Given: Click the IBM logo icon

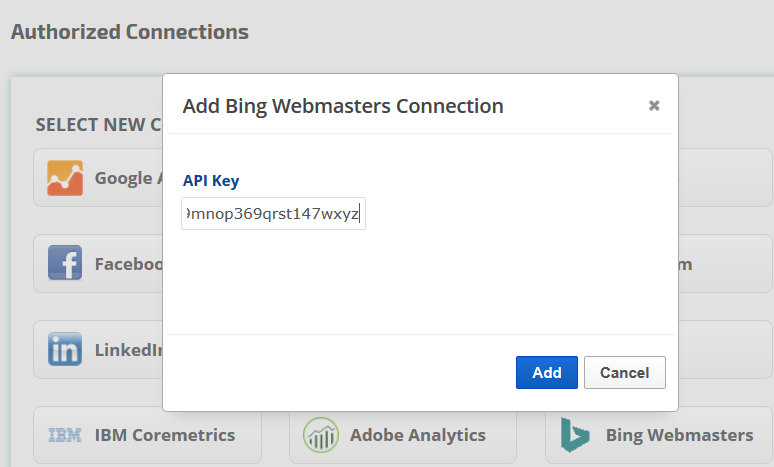Looking at the screenshot, I should 65,436.
